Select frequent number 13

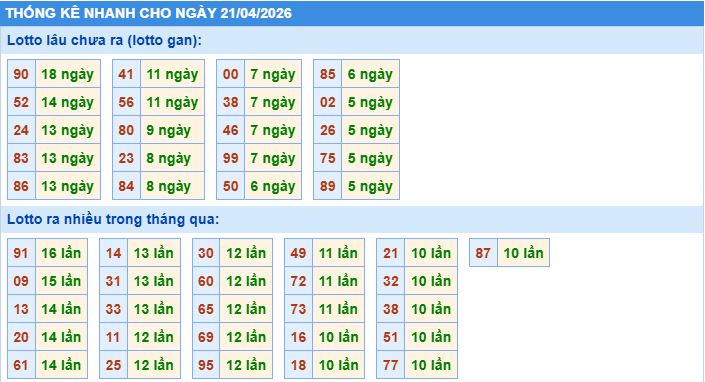click(x=21, y=309)
